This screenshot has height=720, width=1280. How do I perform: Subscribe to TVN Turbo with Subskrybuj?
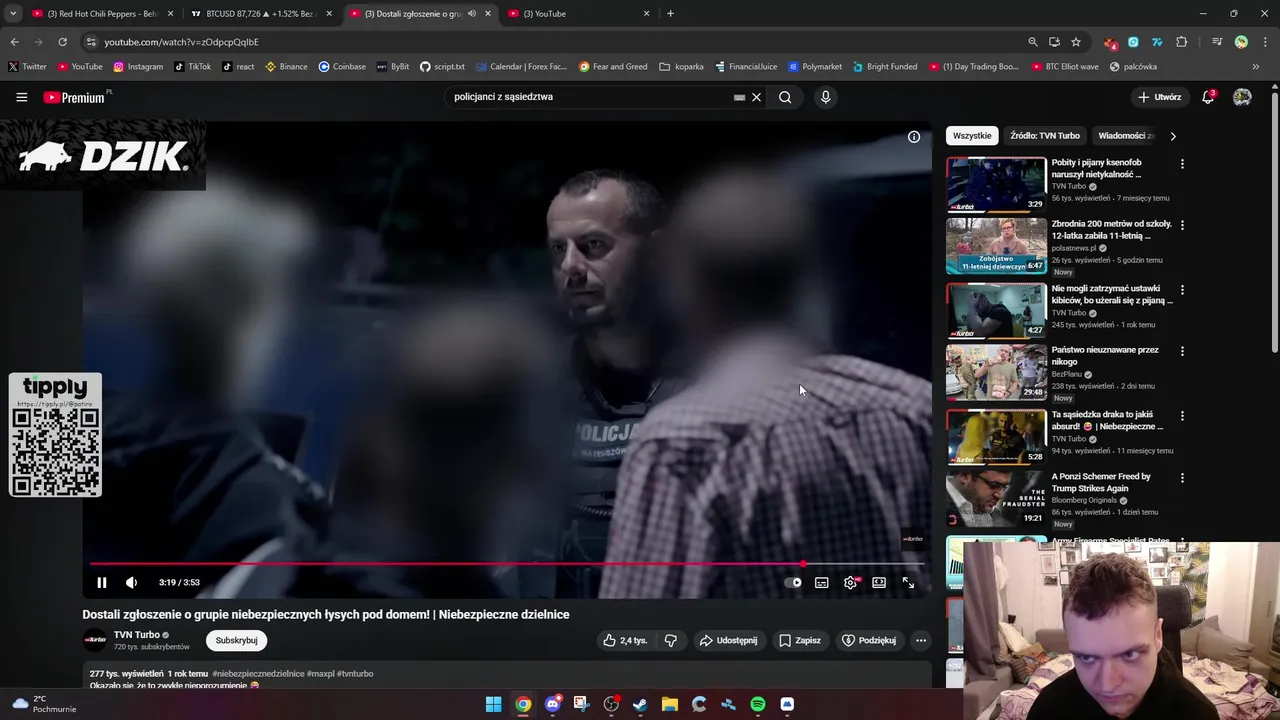(236, 640)
